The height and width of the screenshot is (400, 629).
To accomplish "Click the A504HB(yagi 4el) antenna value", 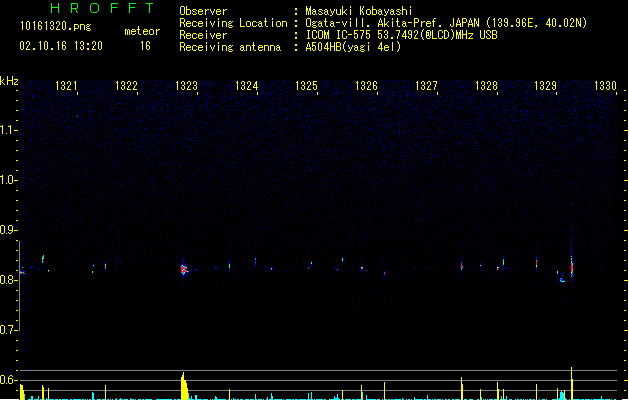I will (353, 47).
